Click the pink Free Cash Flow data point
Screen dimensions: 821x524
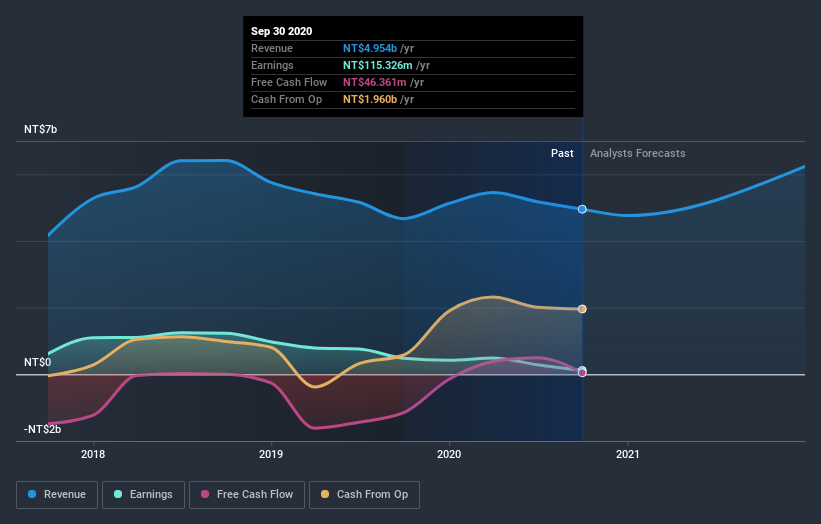point(582,373)
